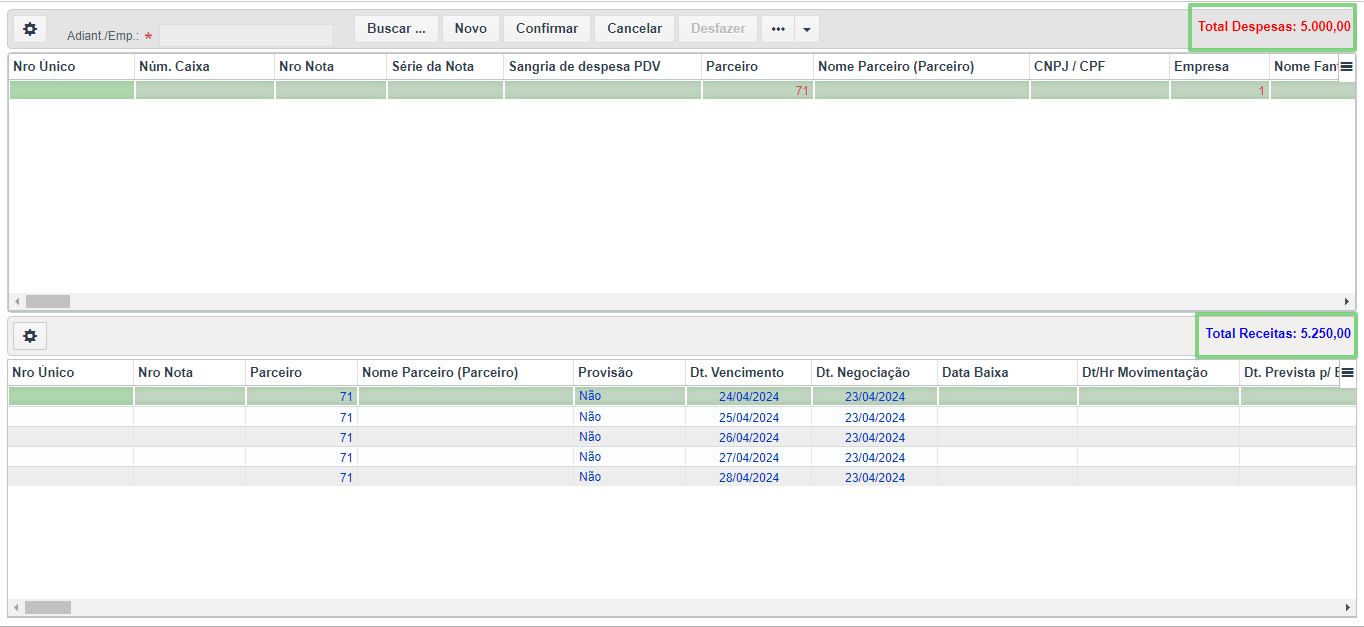Click Total Receitas: 5.250,00 label

[1278, 333]
